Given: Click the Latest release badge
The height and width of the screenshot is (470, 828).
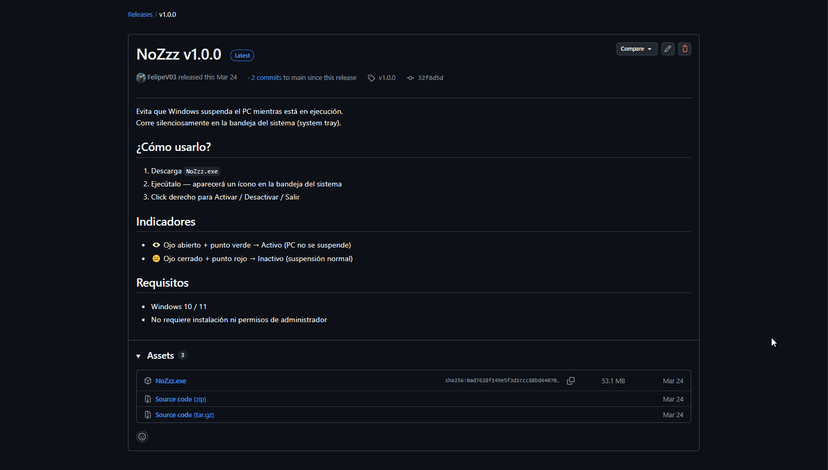Looking at the screenshot, I should (x=242, y=55).
